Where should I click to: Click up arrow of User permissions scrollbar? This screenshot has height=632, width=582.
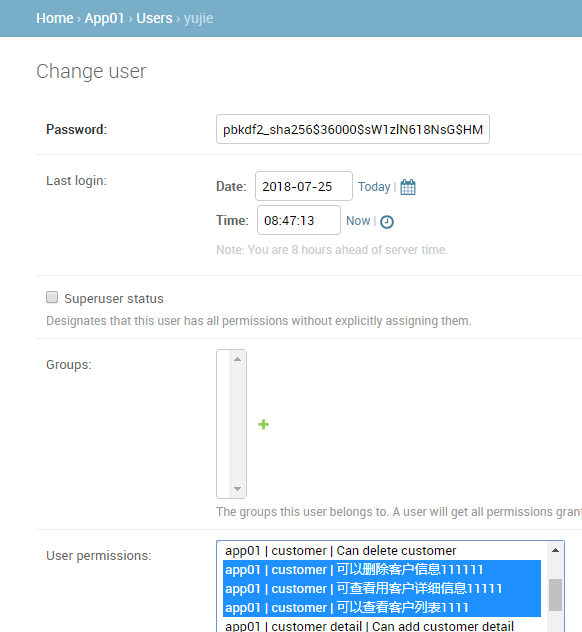555,550
